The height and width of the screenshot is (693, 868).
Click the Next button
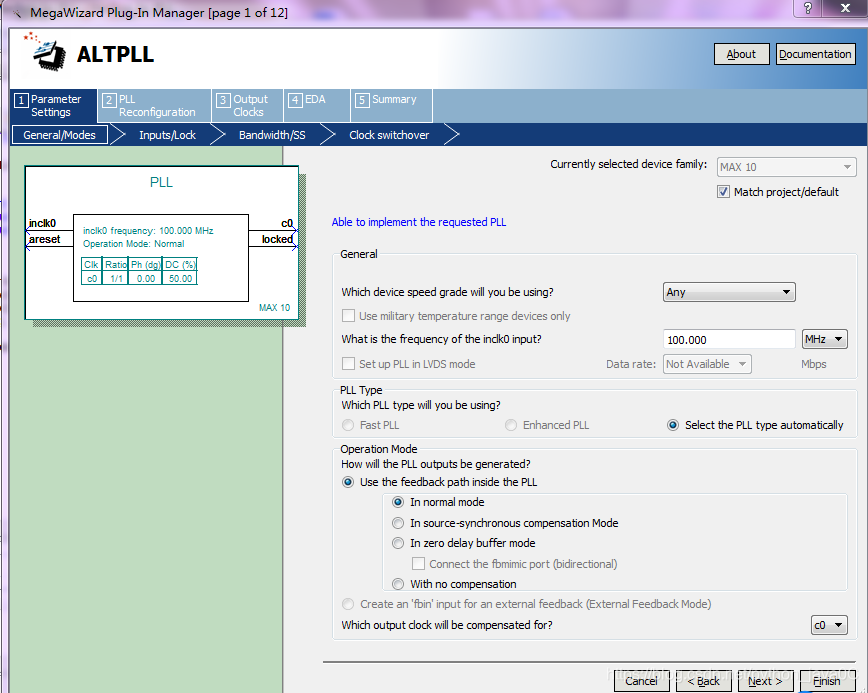(766, 681)
